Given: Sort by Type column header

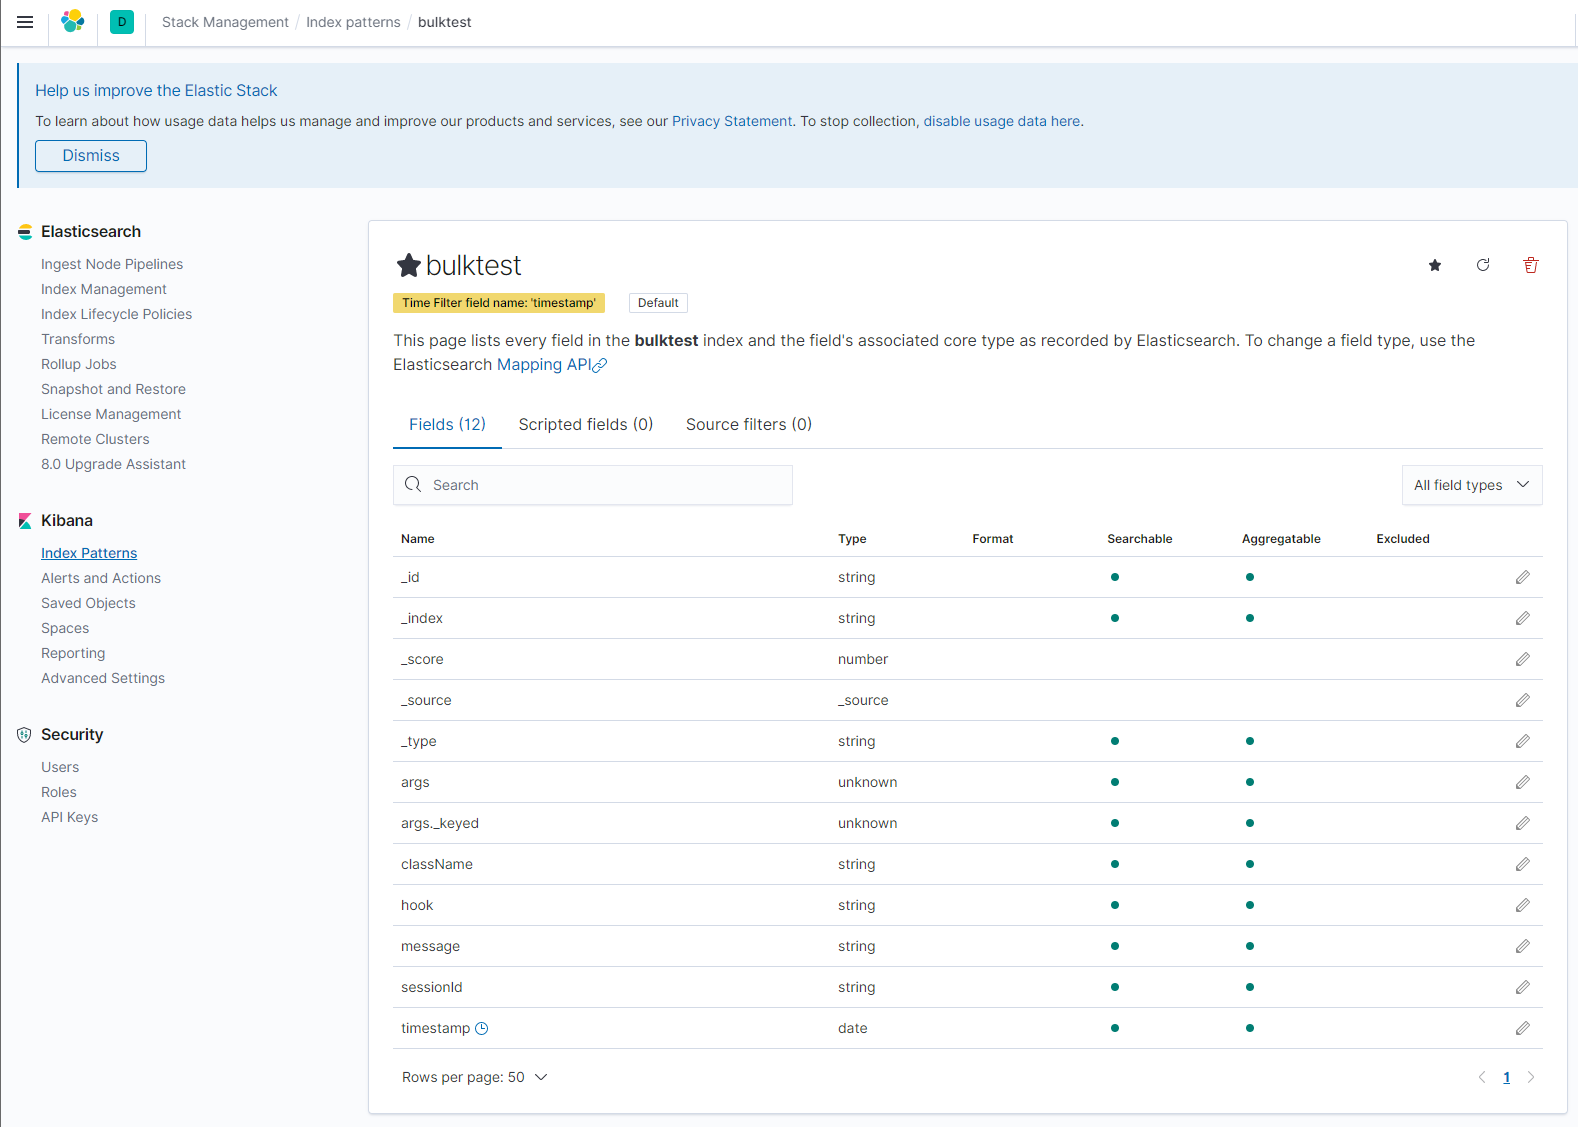Looking at the screenshot, I should coord(852,539).
